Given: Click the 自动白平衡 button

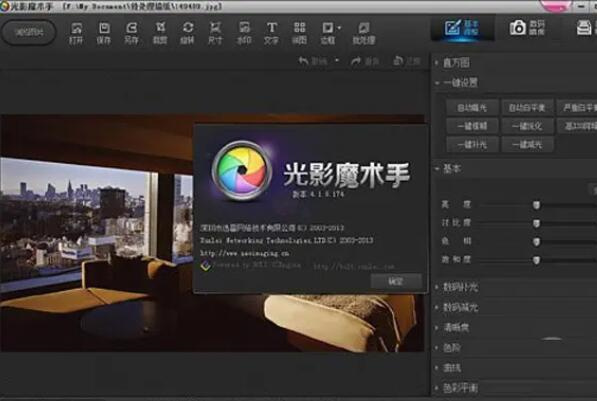Looking at the screenshot, I should tap(527, 108).
